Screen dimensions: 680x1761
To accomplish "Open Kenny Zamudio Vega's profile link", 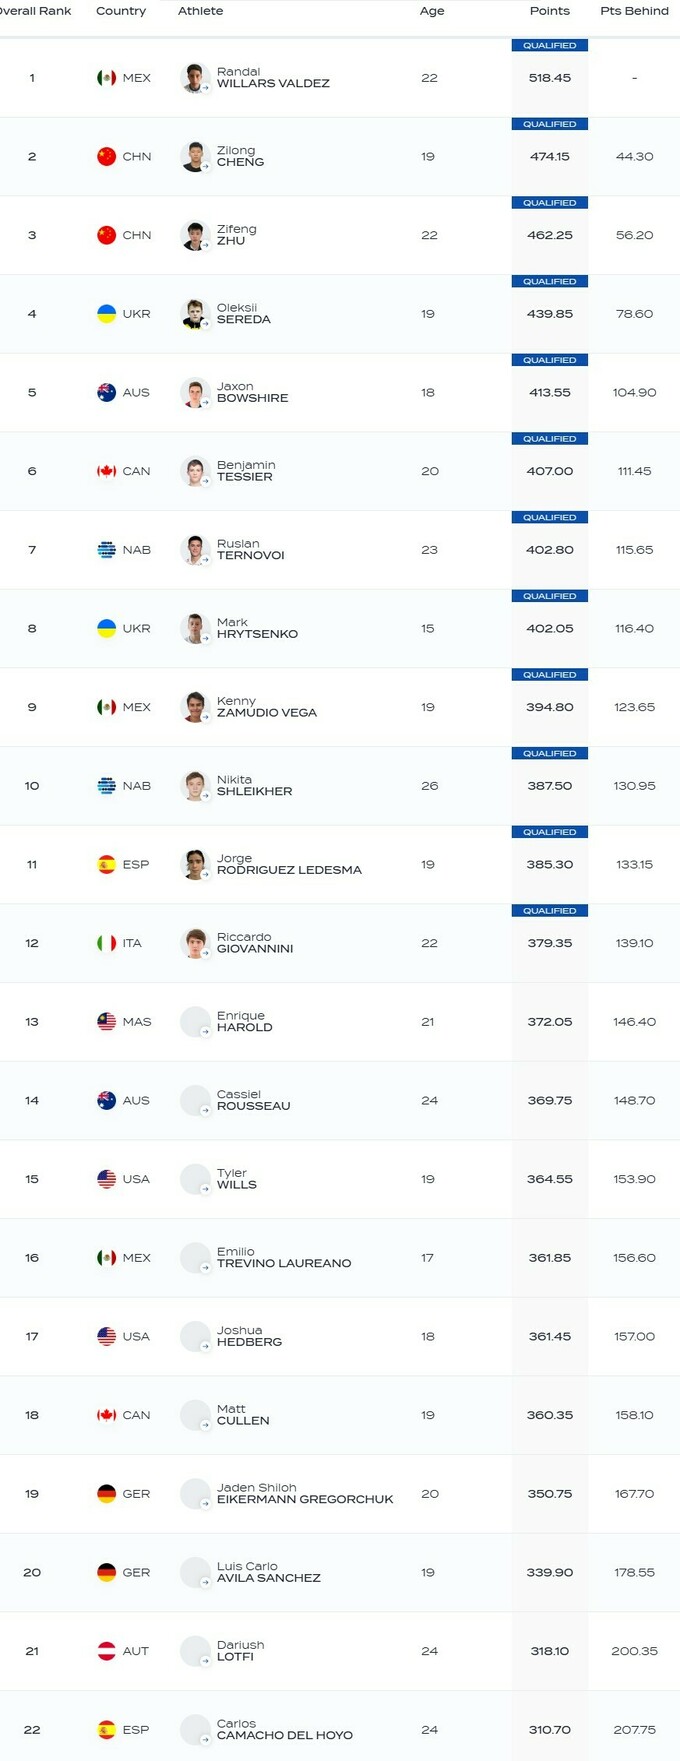I will coord(266,707).
